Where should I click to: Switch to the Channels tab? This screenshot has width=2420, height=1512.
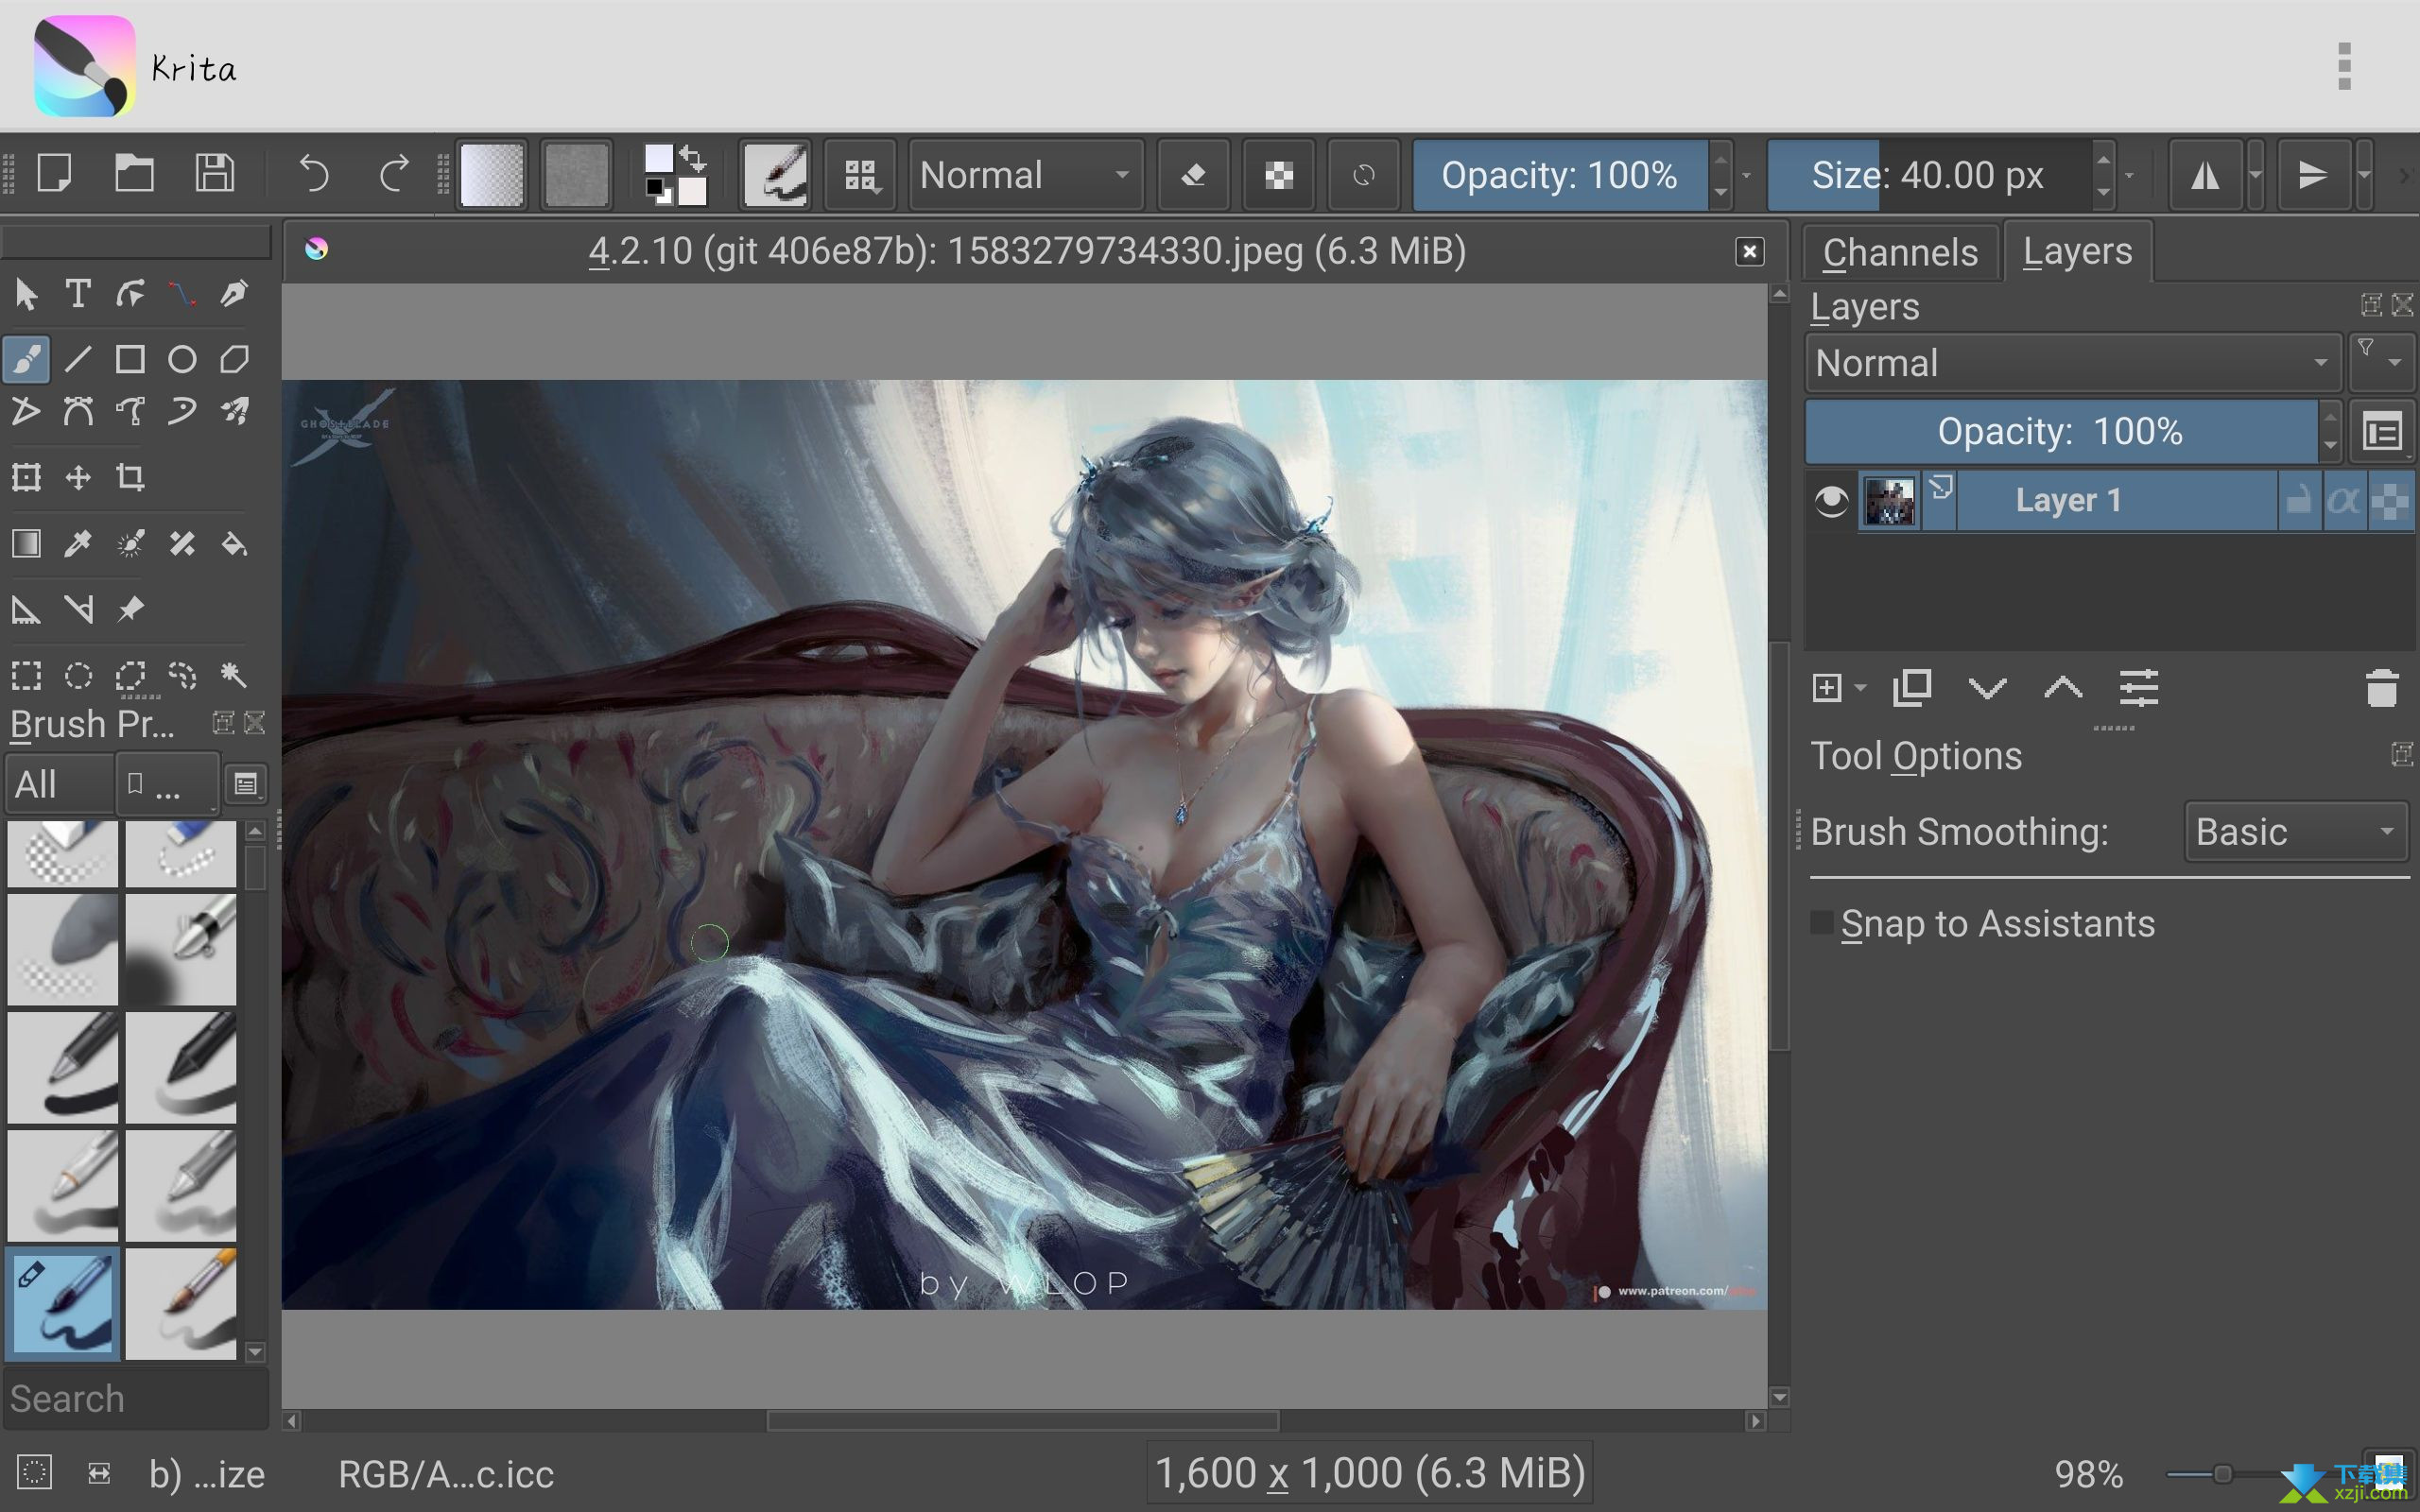[1900, 252]
